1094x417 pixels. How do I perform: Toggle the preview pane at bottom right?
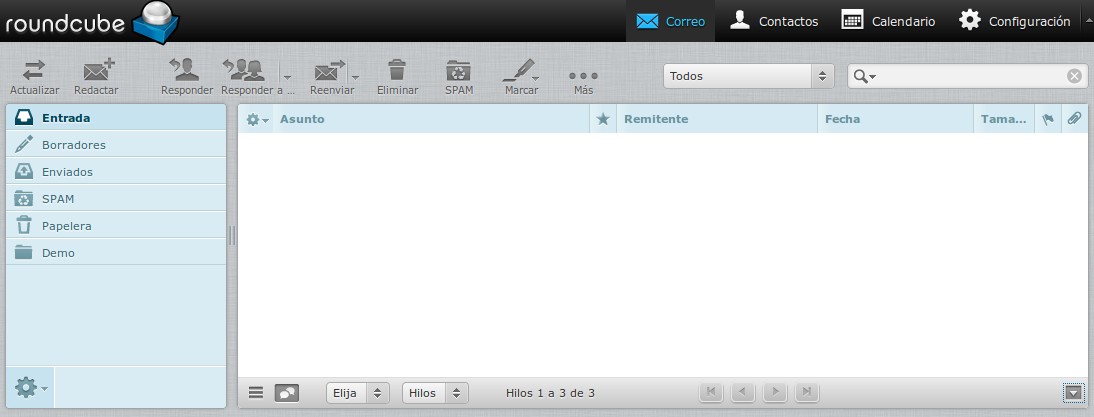tap(1074, 393)
